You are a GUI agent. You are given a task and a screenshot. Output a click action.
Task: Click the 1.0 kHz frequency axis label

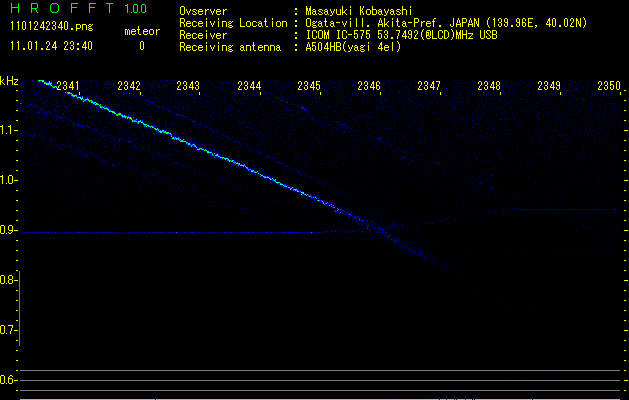click(x=8, y=180)
